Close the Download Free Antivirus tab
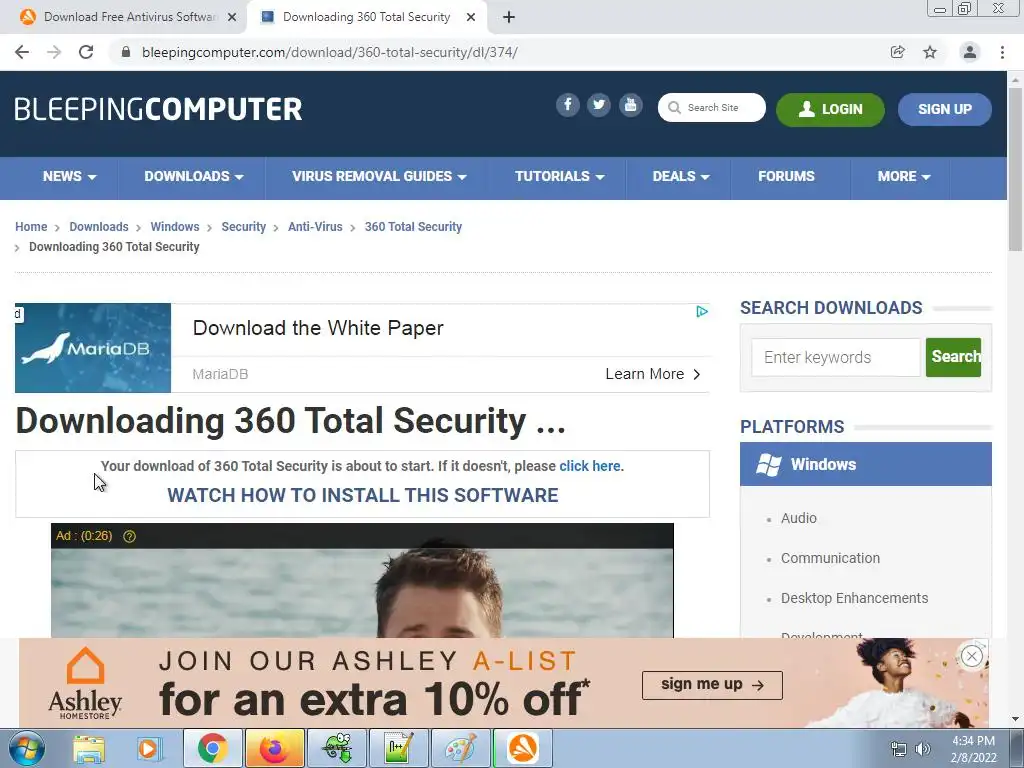 [x=232, y=17]
